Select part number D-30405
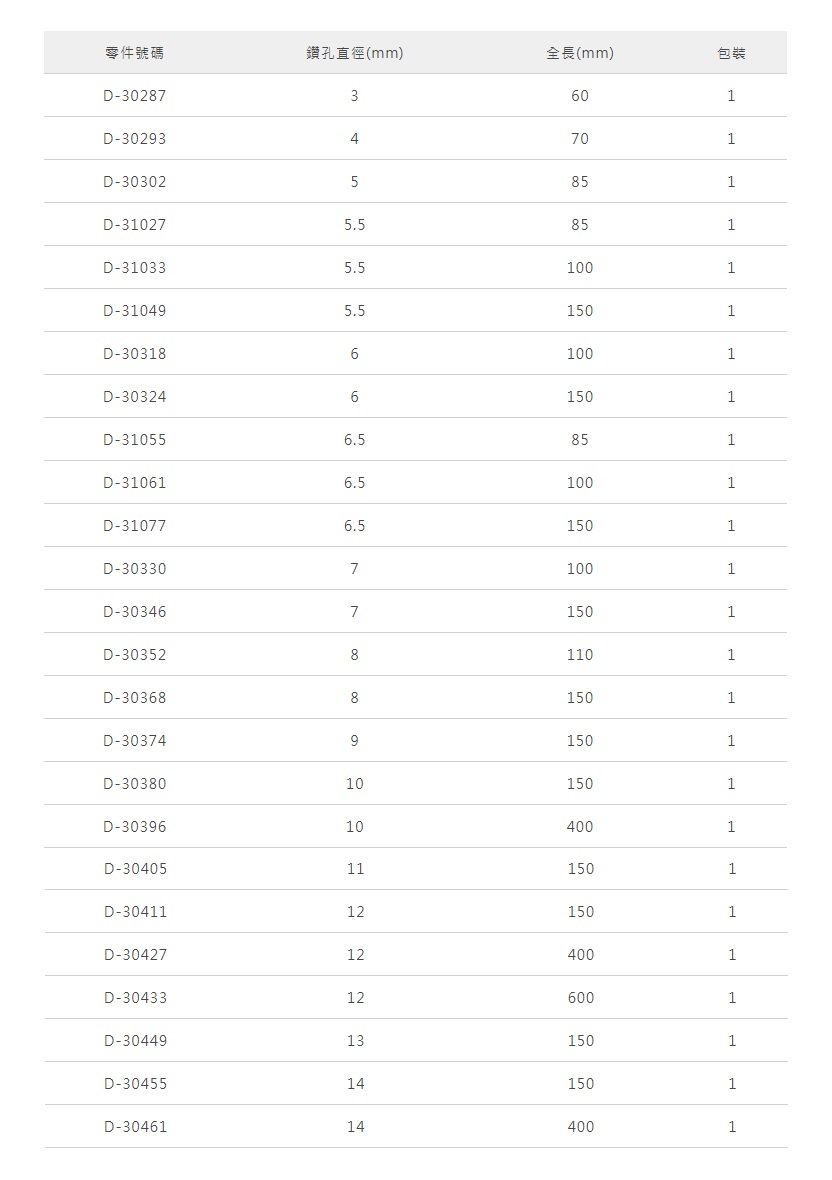This screenshot has height=1180, width=832. (135, 869)
